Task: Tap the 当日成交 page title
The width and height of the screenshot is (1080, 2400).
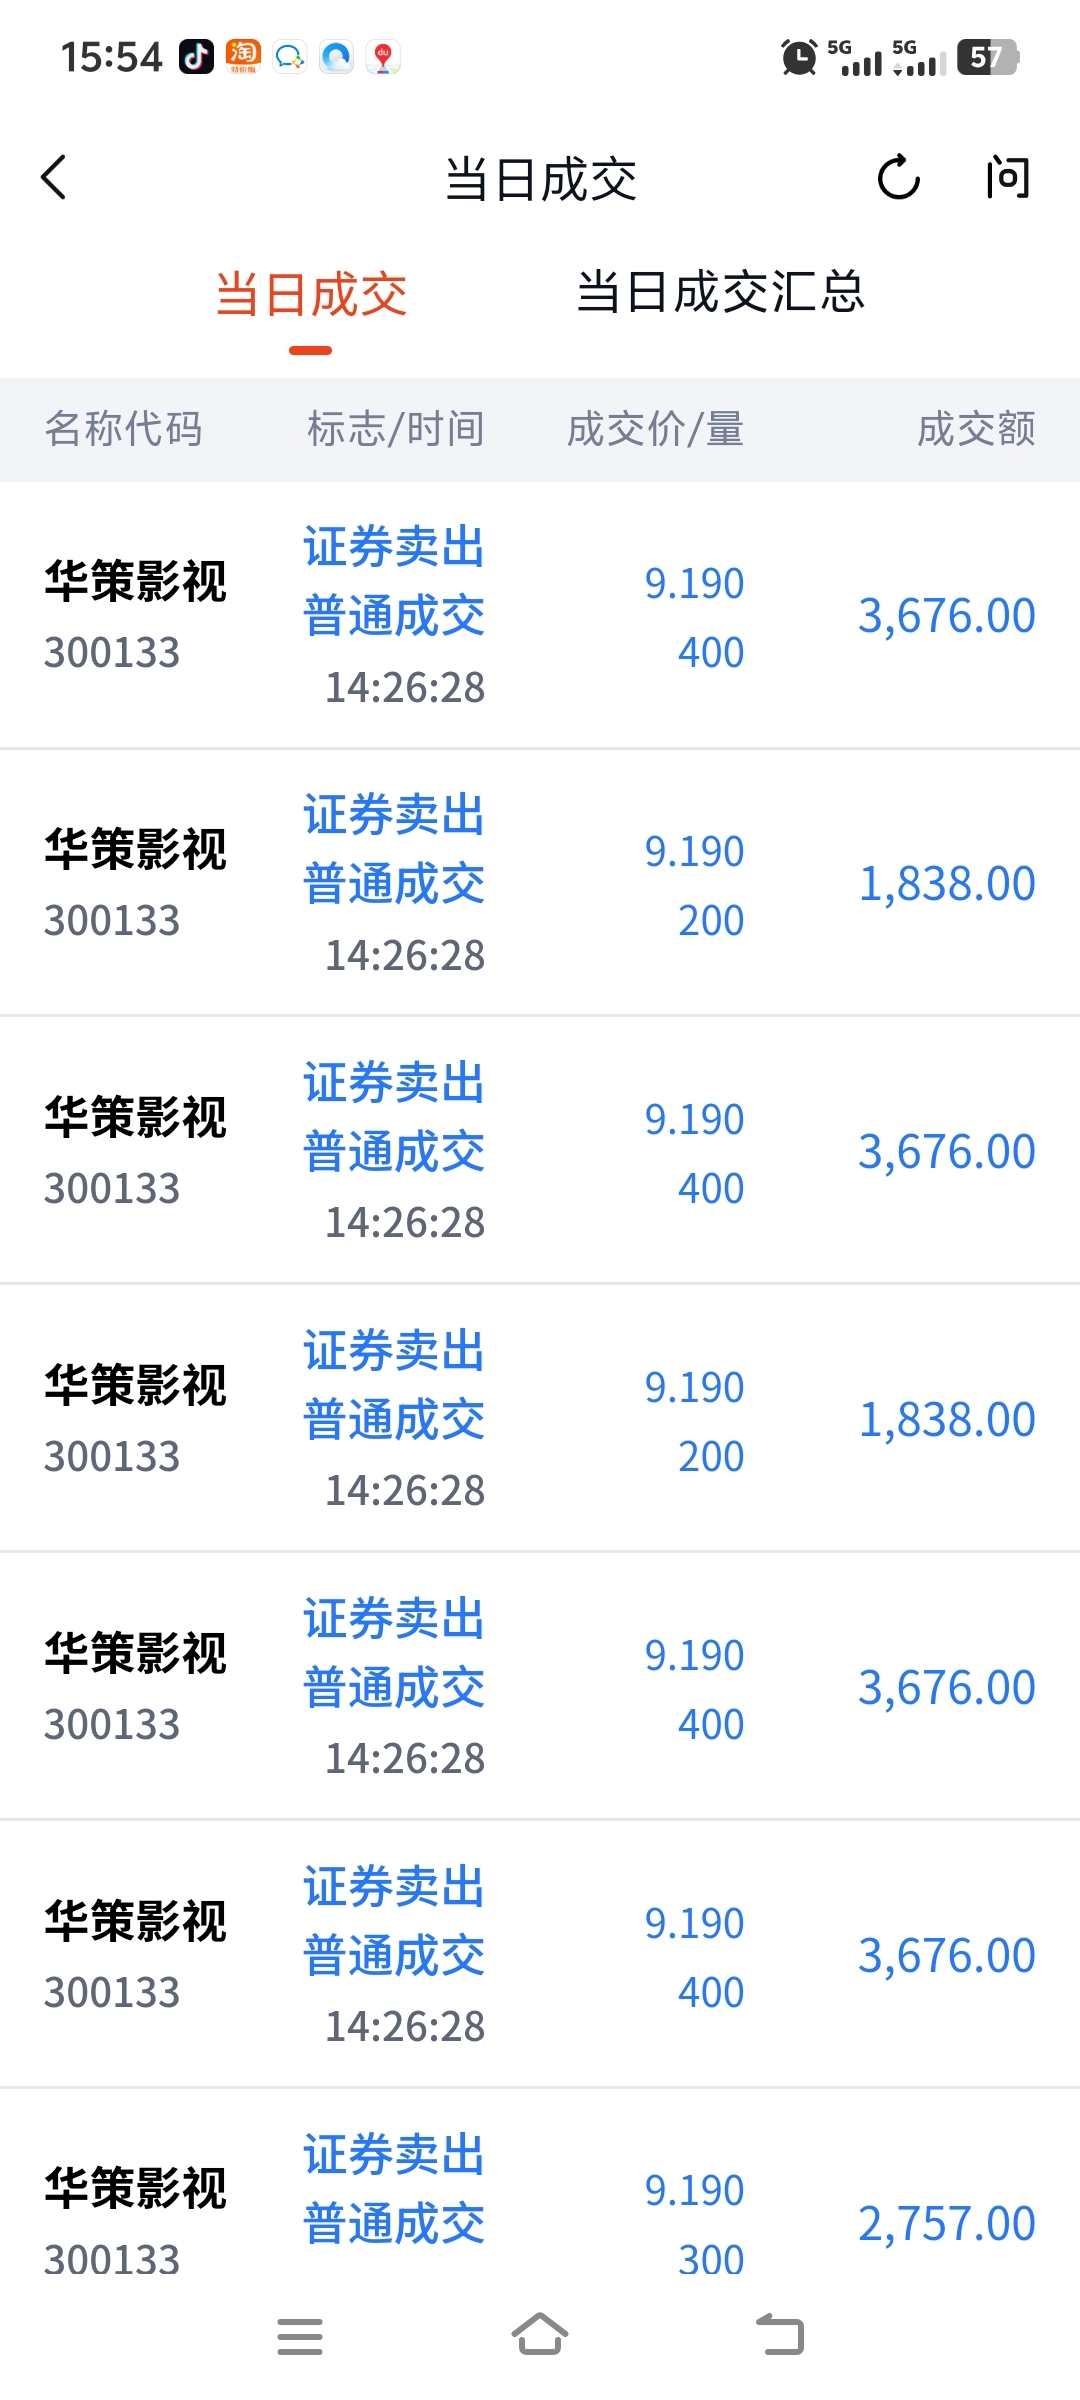Action: point(540,180)
